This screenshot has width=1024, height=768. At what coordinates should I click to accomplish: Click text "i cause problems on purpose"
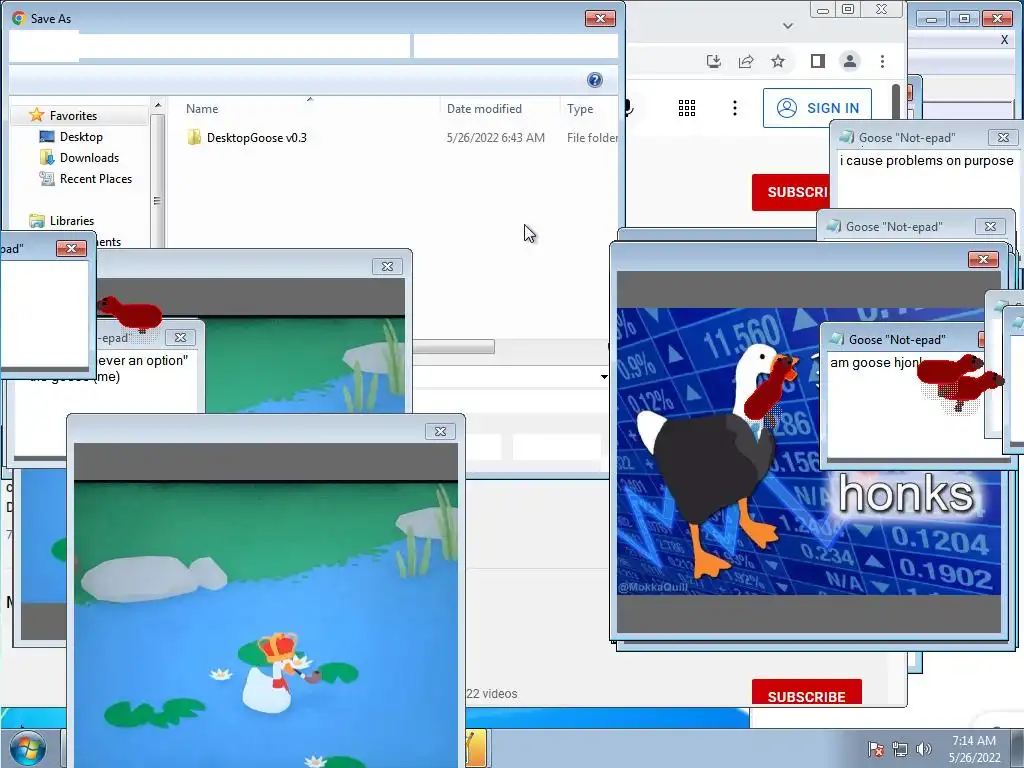[x=927, y=161]
